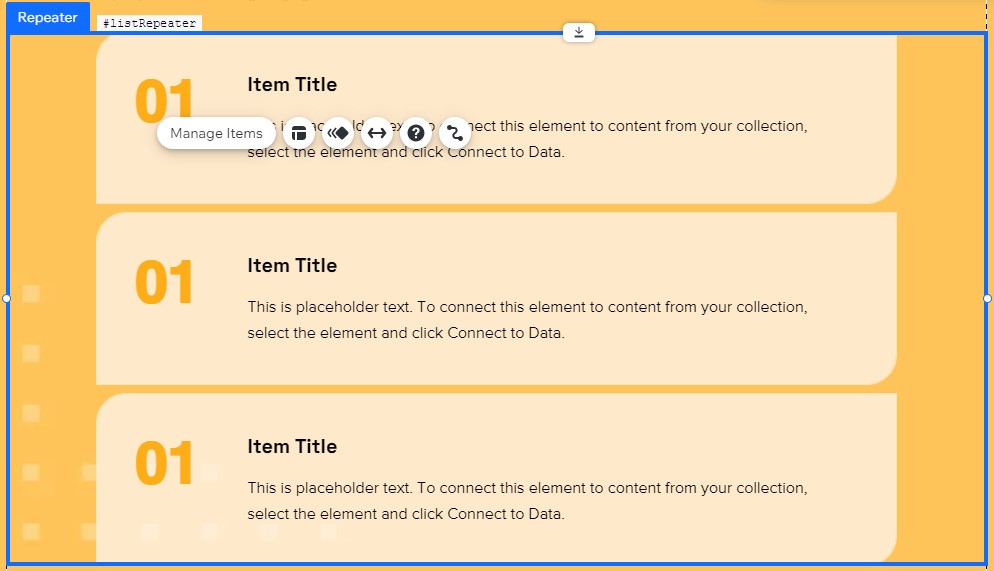Select the third item's placeholder text

click(x=527, y=501)
